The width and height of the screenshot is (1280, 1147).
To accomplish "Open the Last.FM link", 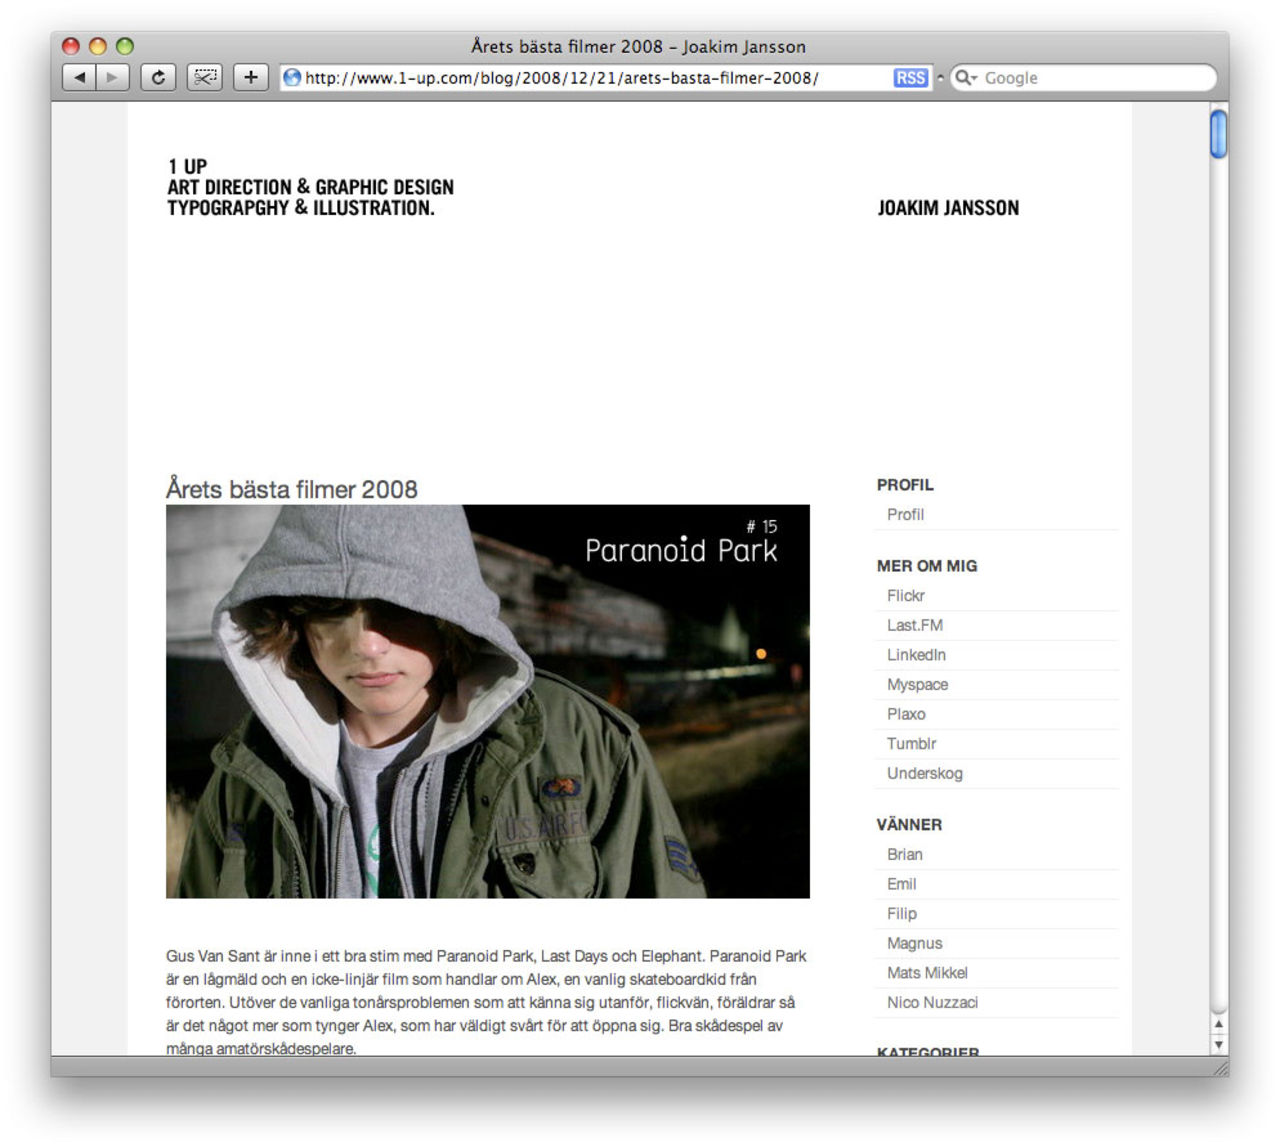I will pos(915,625).
